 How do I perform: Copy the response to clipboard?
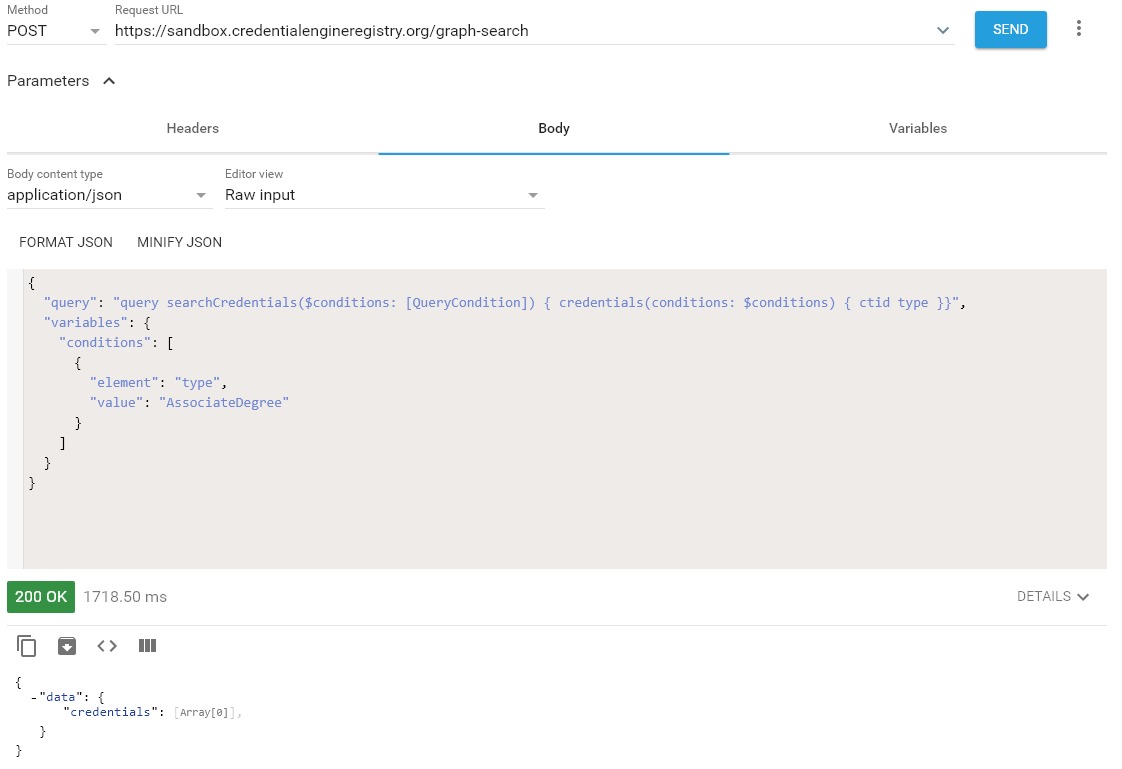[x=26, y=645]
